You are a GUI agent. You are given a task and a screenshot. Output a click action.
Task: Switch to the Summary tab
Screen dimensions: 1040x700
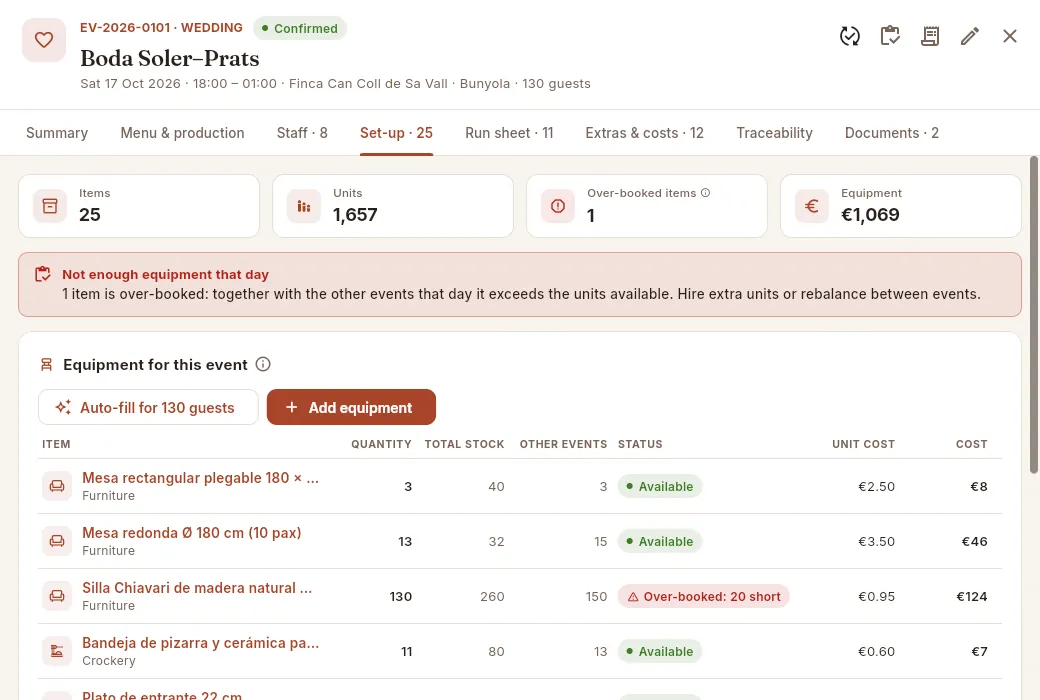point(57,133)
